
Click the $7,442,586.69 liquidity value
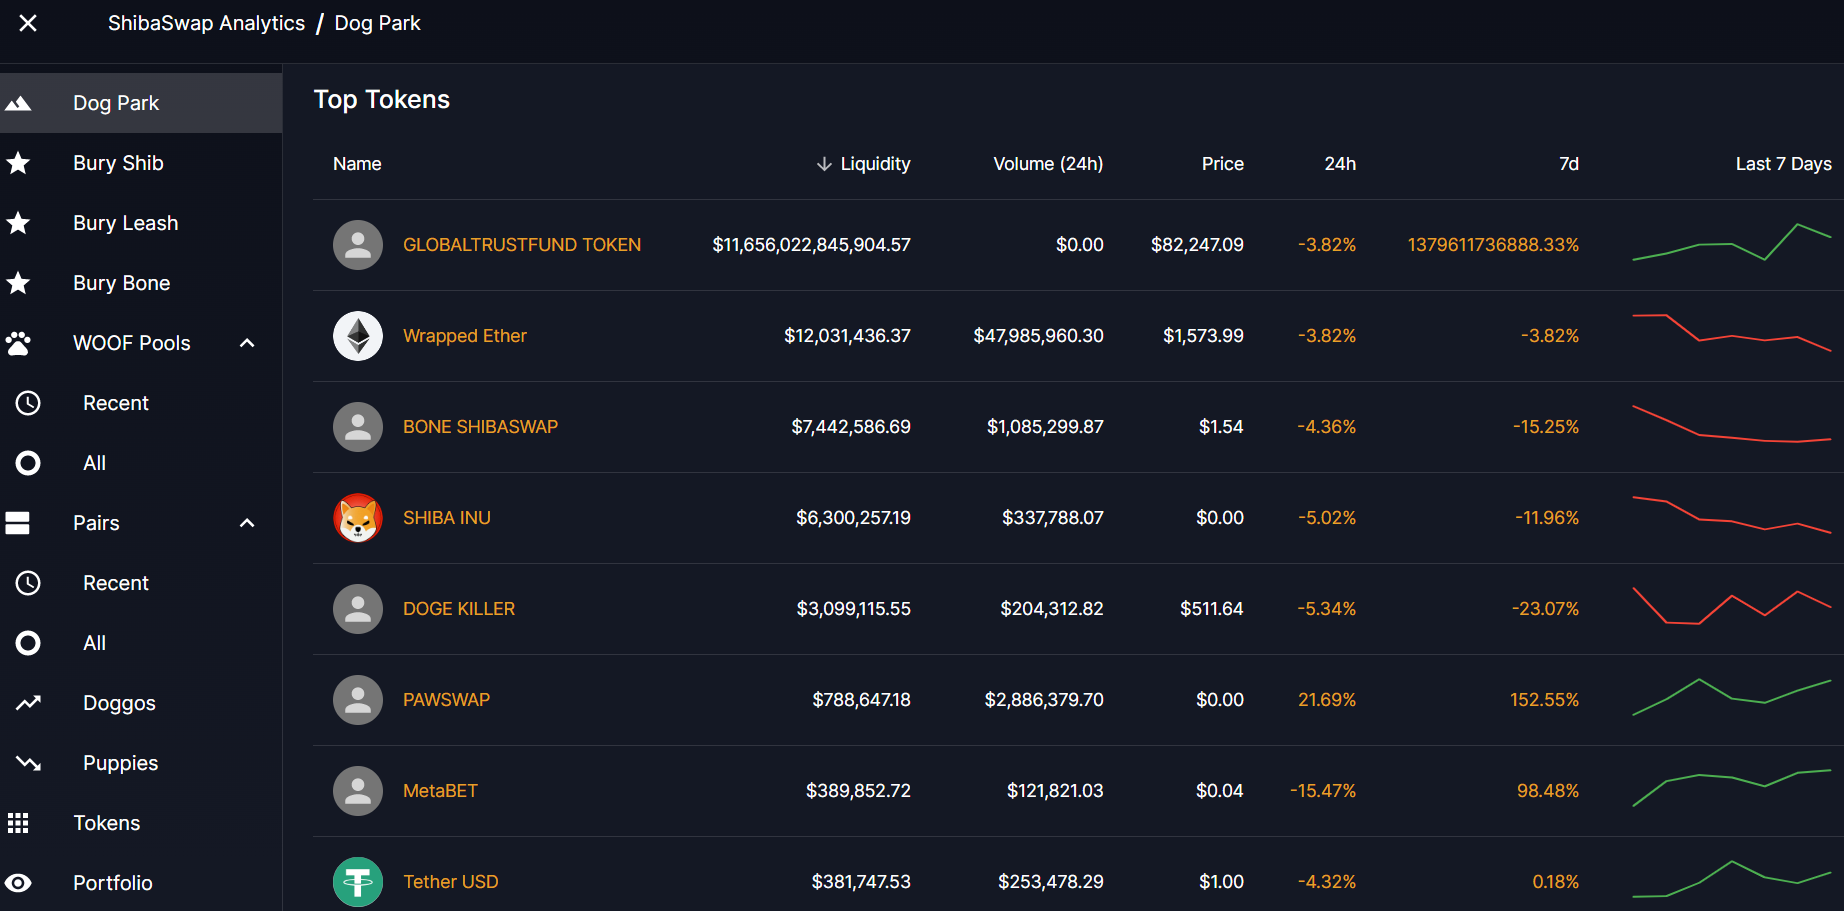point(851,427)
